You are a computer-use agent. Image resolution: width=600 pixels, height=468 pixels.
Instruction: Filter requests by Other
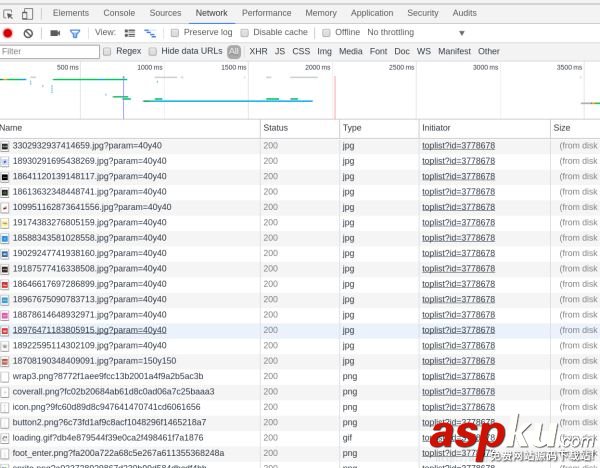click(489, 51)
